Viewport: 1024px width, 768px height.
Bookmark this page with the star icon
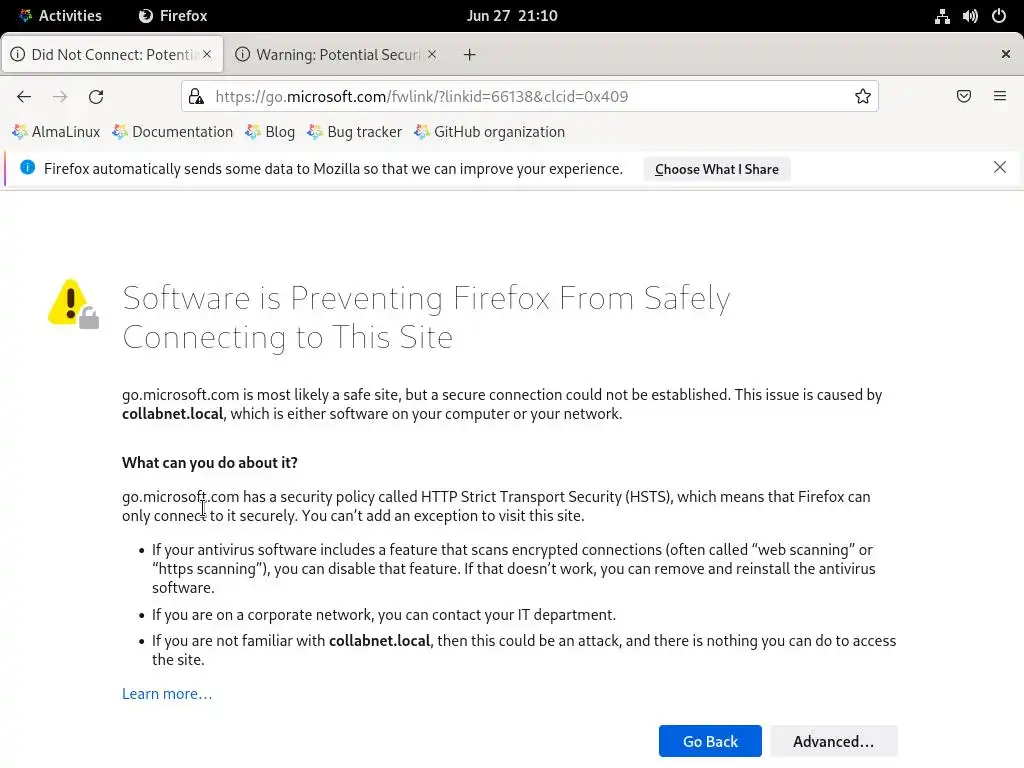point(863,96)
